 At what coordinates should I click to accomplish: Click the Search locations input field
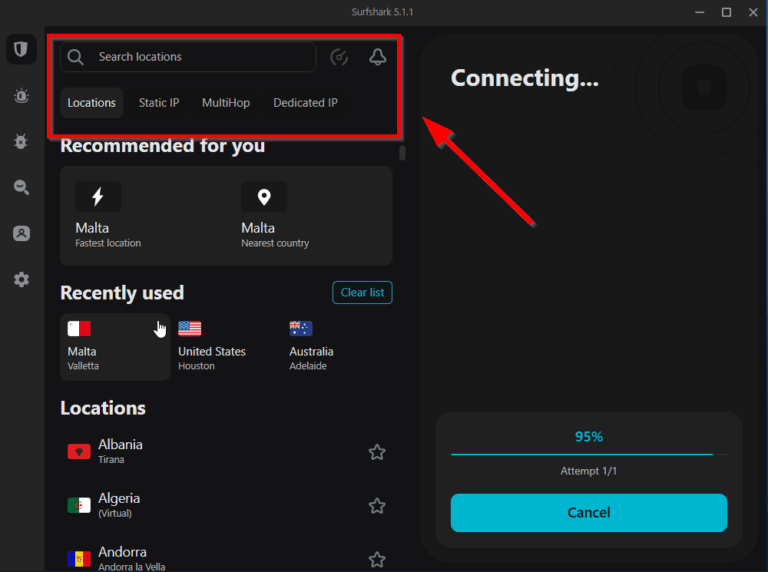pyautogui.click(x=200, y=57)
